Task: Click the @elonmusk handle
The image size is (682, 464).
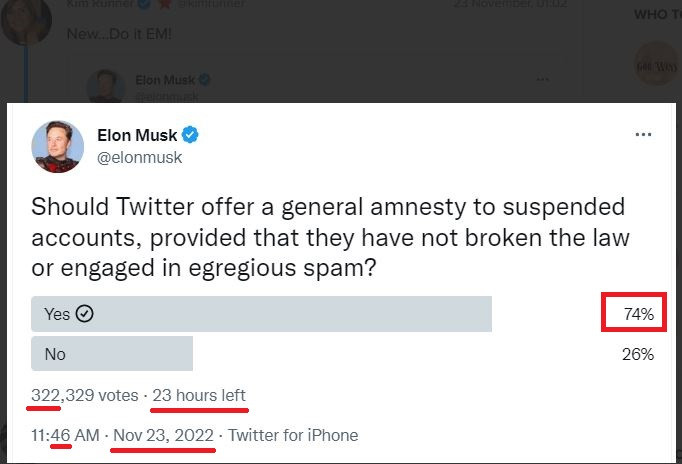Action: click(139, 157)
